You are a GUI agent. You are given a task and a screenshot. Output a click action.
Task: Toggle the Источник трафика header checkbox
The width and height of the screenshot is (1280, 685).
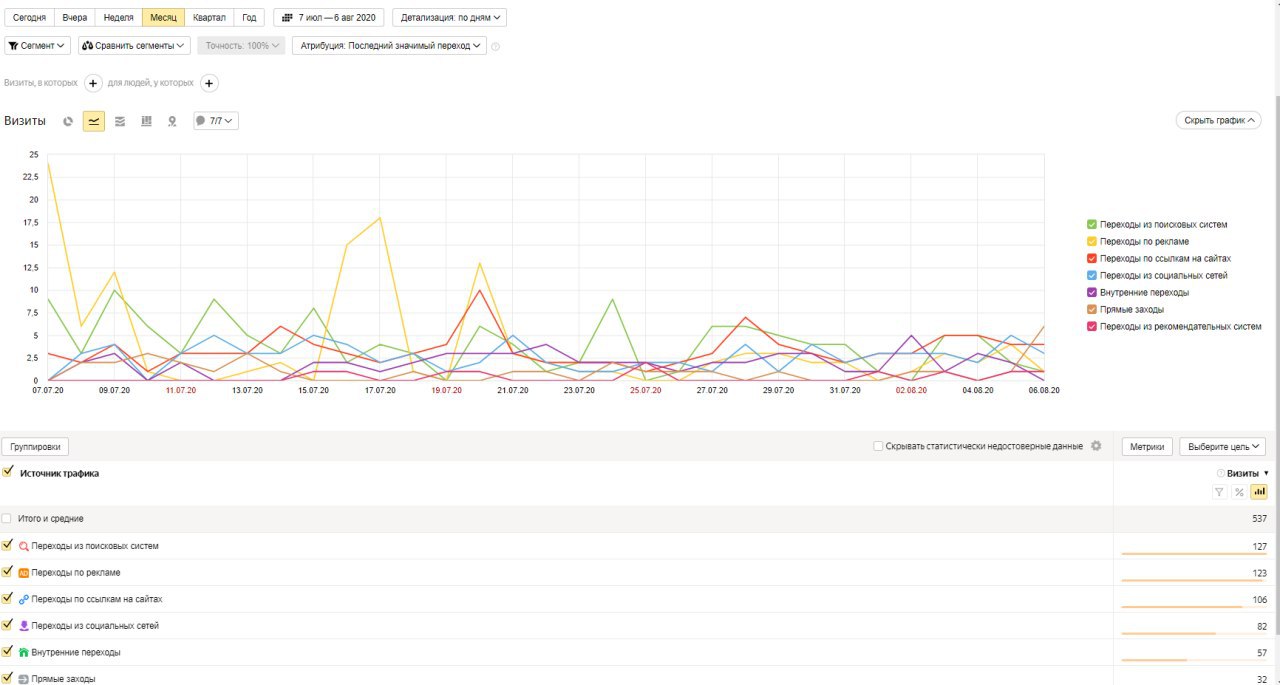7,472
